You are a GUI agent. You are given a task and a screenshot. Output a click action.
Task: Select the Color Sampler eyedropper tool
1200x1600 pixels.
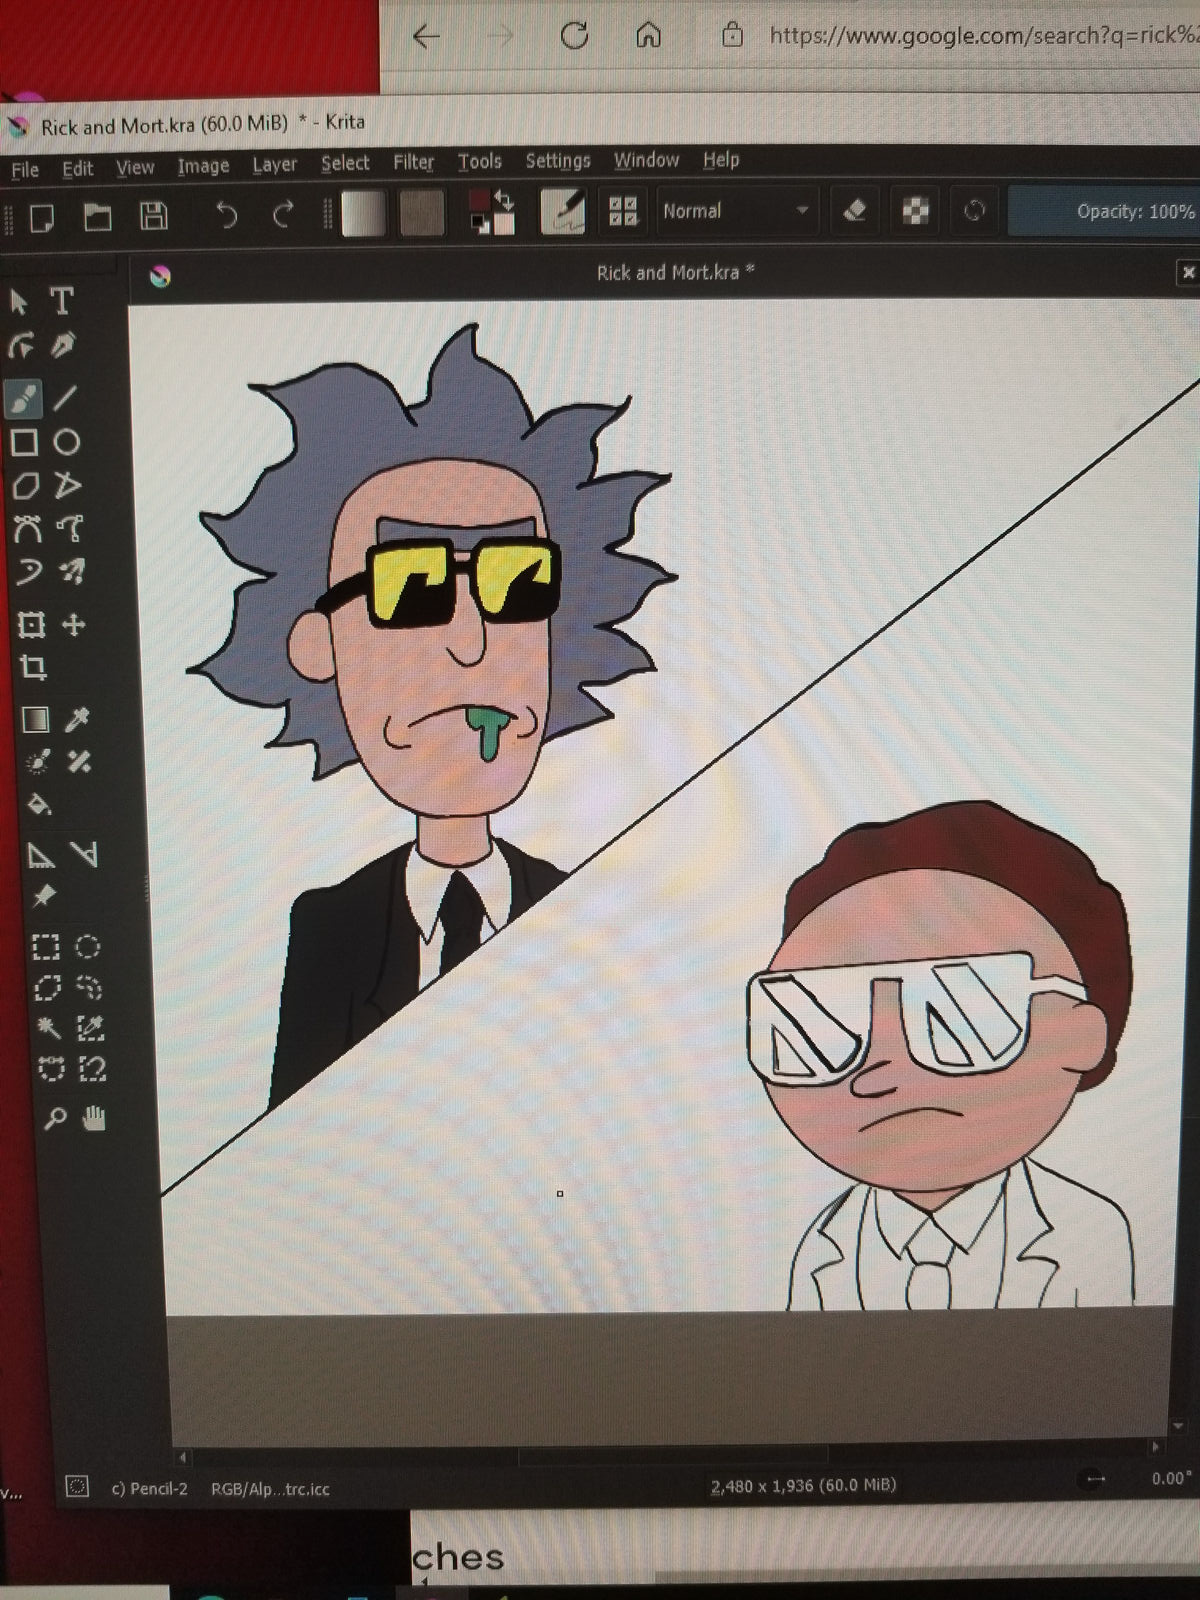[x=77, y=719]
